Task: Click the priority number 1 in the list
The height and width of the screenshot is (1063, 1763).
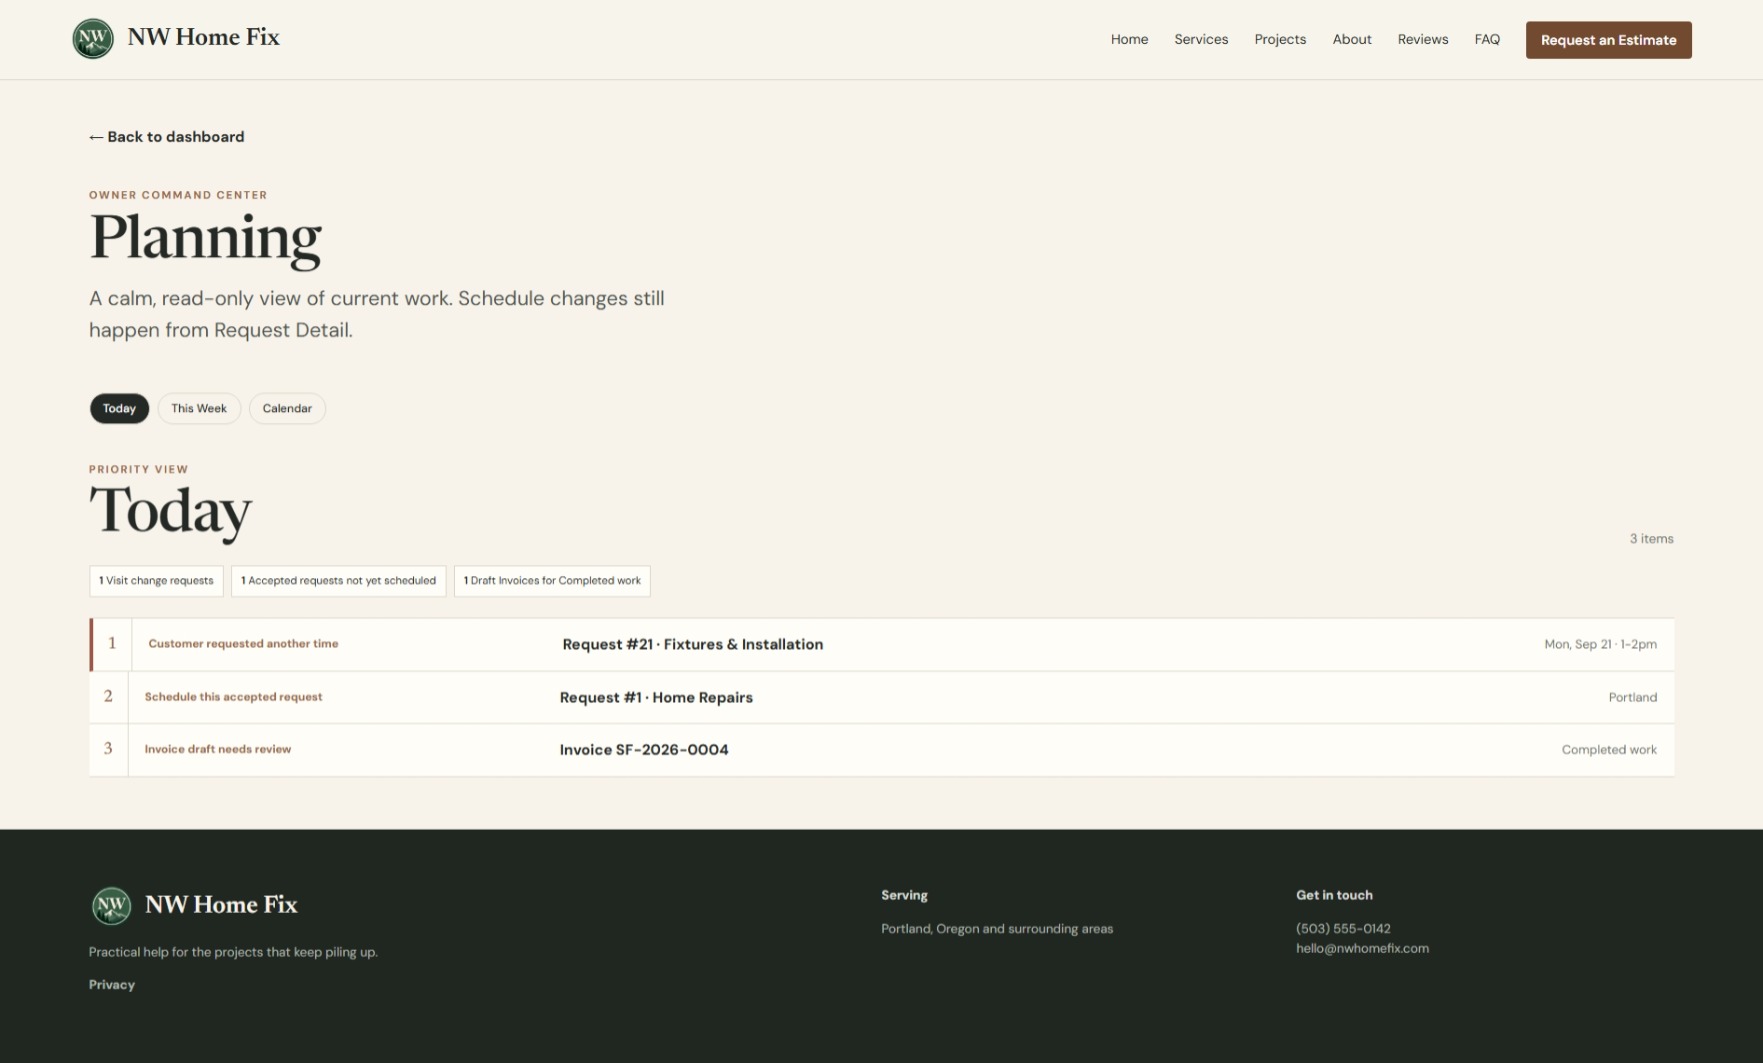Action: point(112,643)
